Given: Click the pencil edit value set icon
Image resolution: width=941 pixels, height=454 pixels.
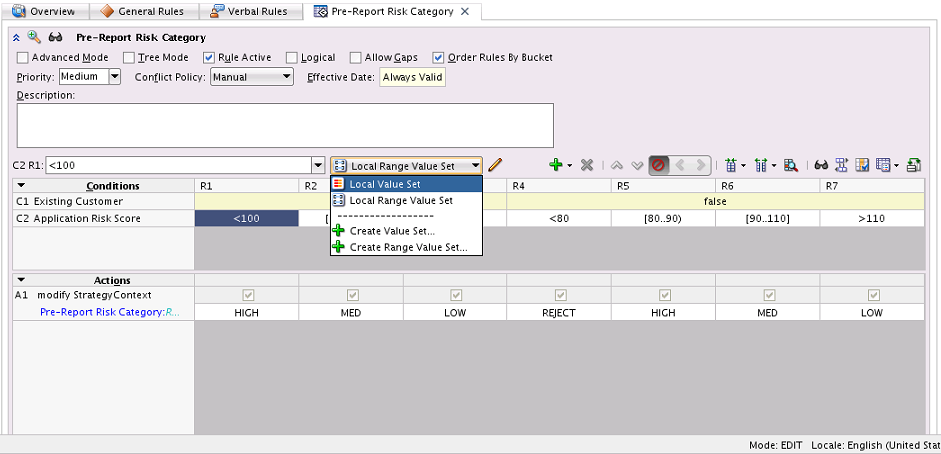Looking at the screenshot, I should coord(495,165).
